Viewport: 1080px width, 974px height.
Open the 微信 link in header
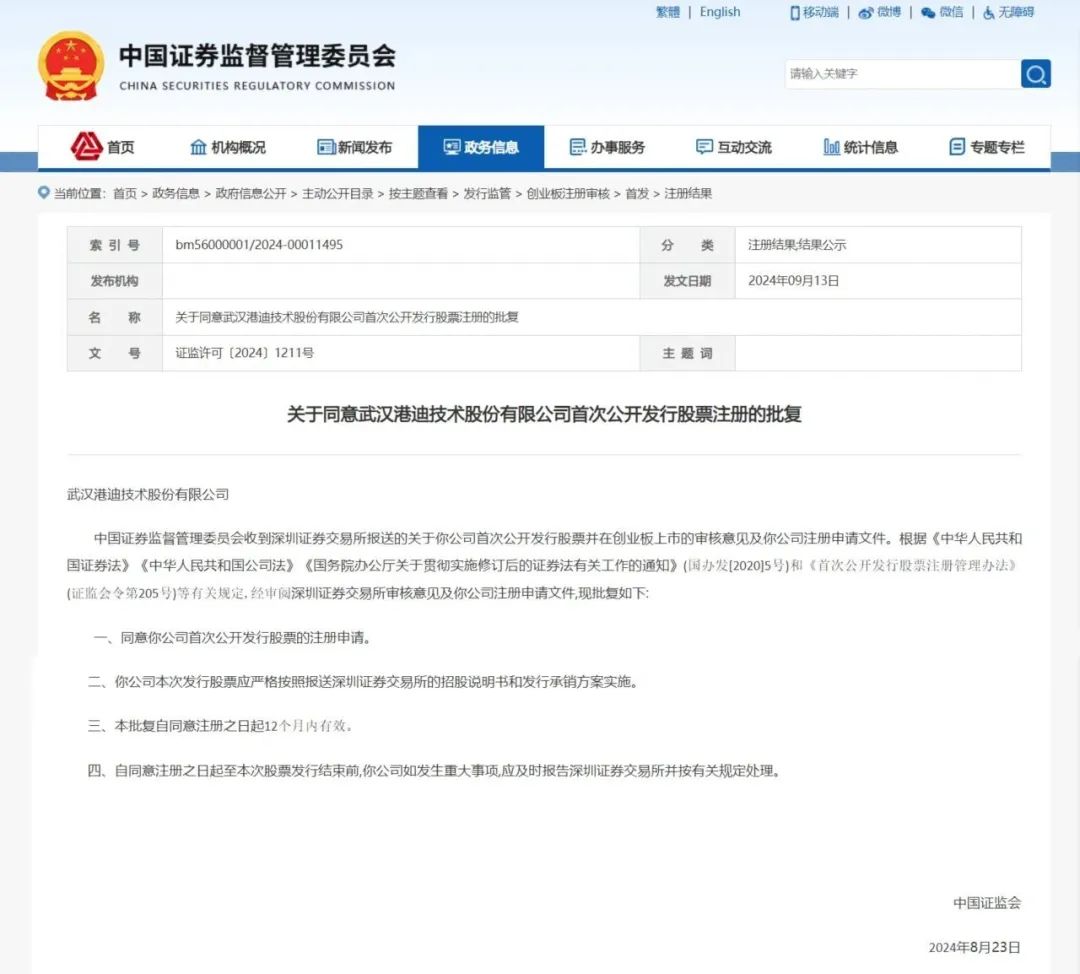pos(951,12)
